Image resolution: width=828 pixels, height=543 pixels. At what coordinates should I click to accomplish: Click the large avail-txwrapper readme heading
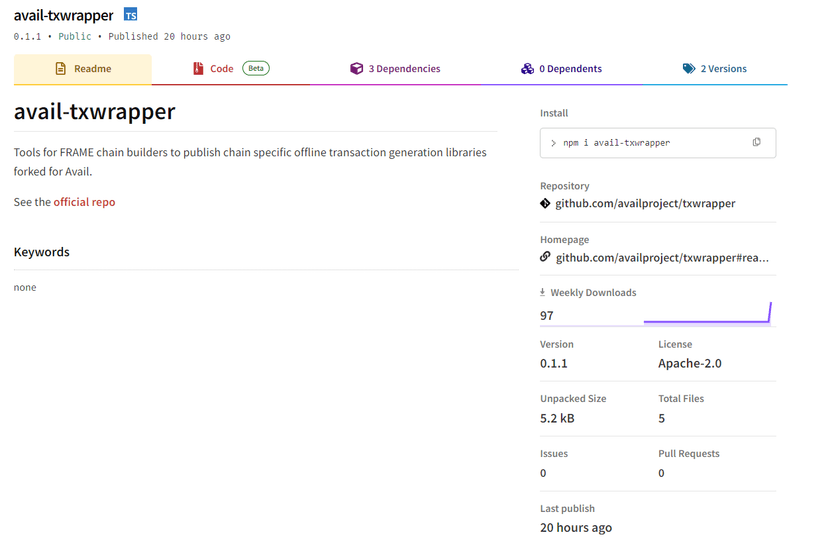point(95,111)
